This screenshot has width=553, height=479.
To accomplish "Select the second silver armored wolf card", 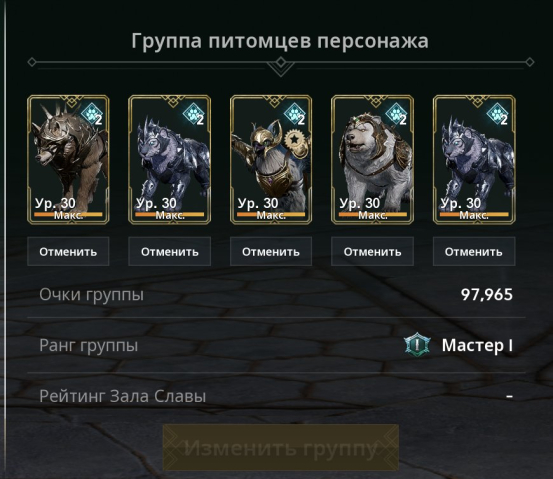I will tap(170, 159).
